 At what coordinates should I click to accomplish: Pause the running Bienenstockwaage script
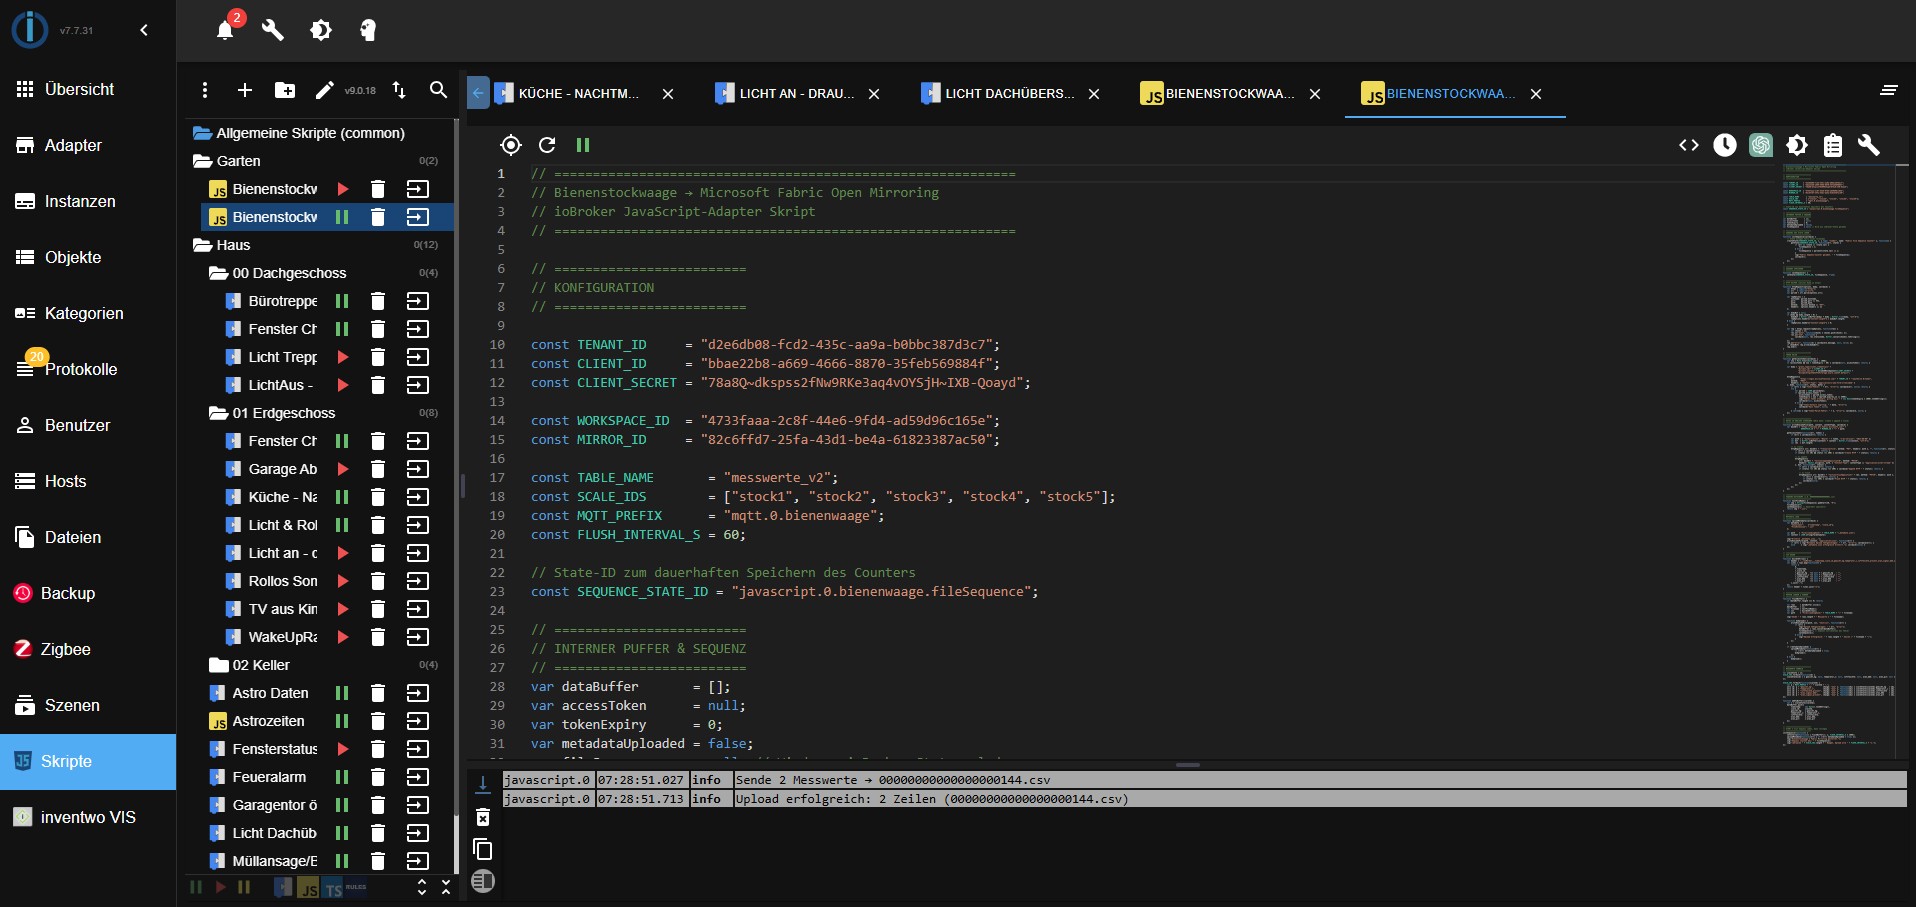[342, 217]
